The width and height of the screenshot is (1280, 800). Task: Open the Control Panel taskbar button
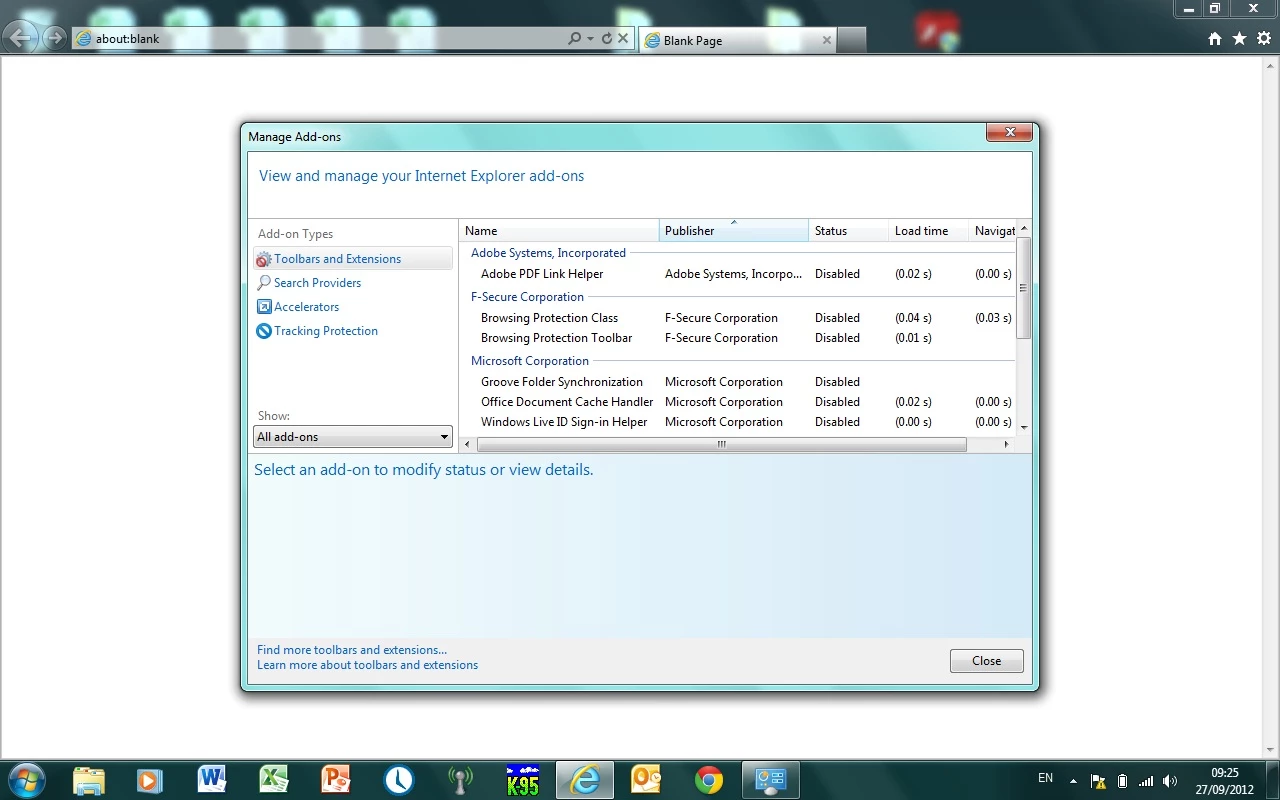pyautogui.click(x=771, y=780)
